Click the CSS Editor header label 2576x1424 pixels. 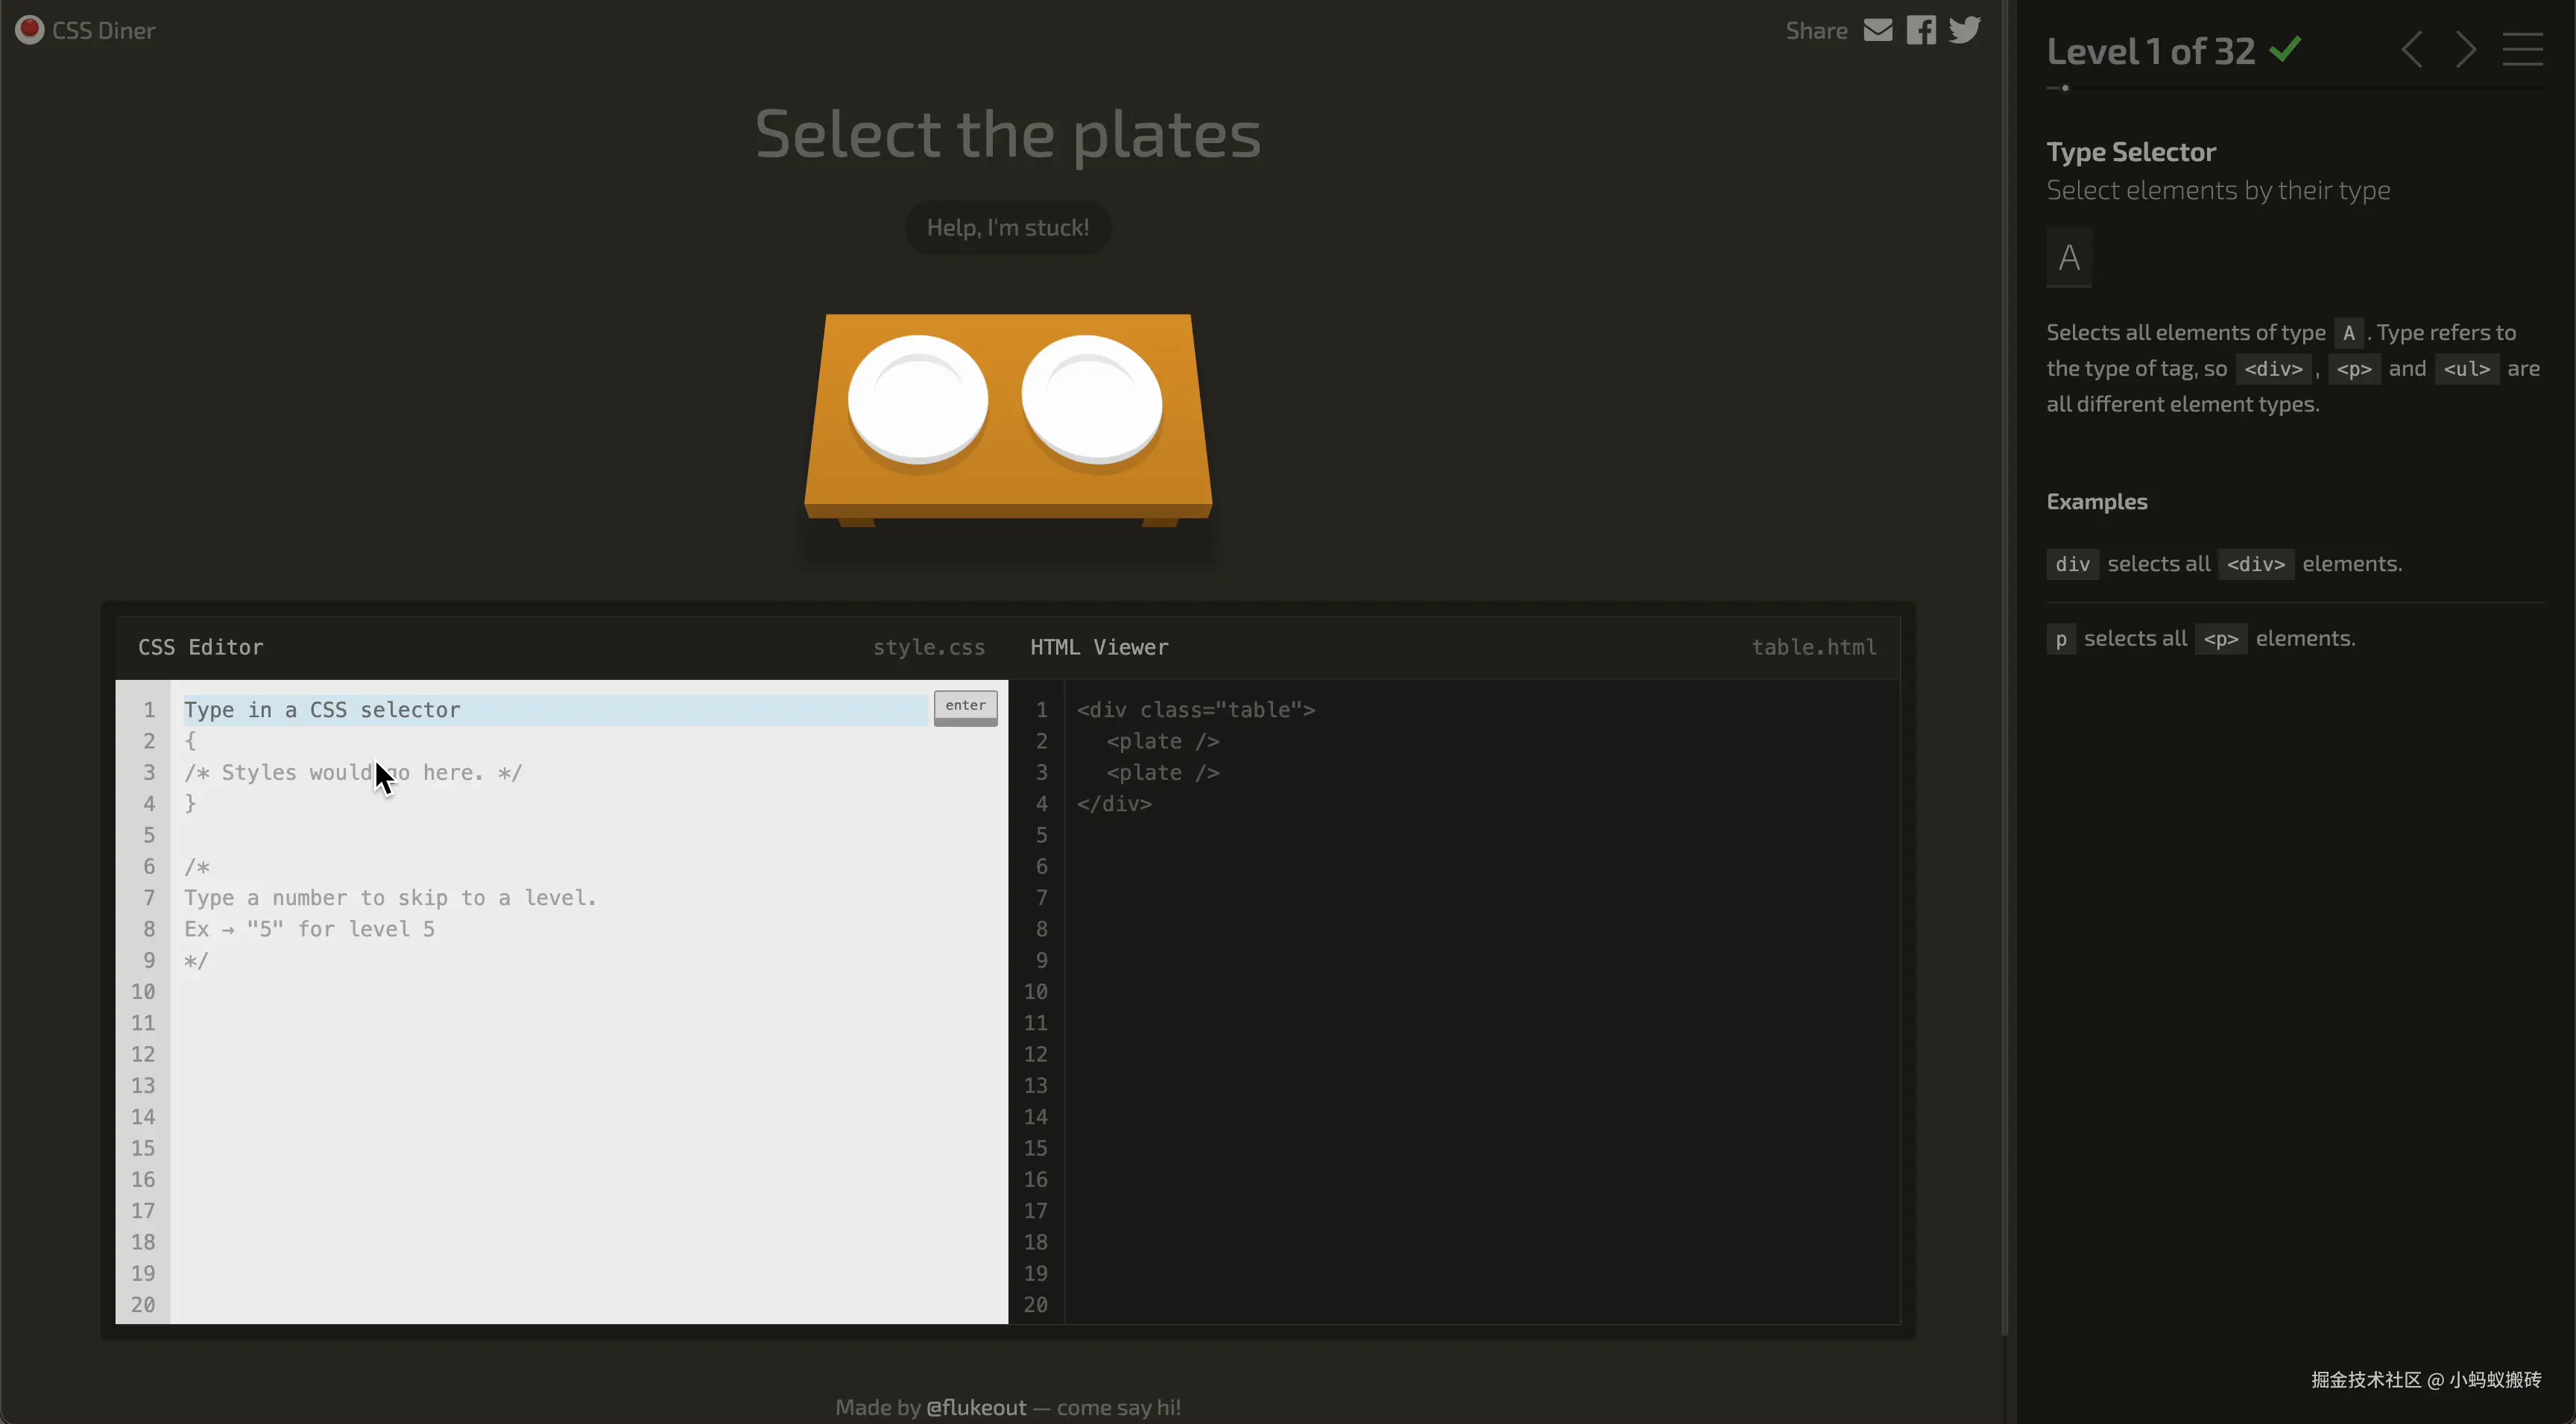point(201,647)
